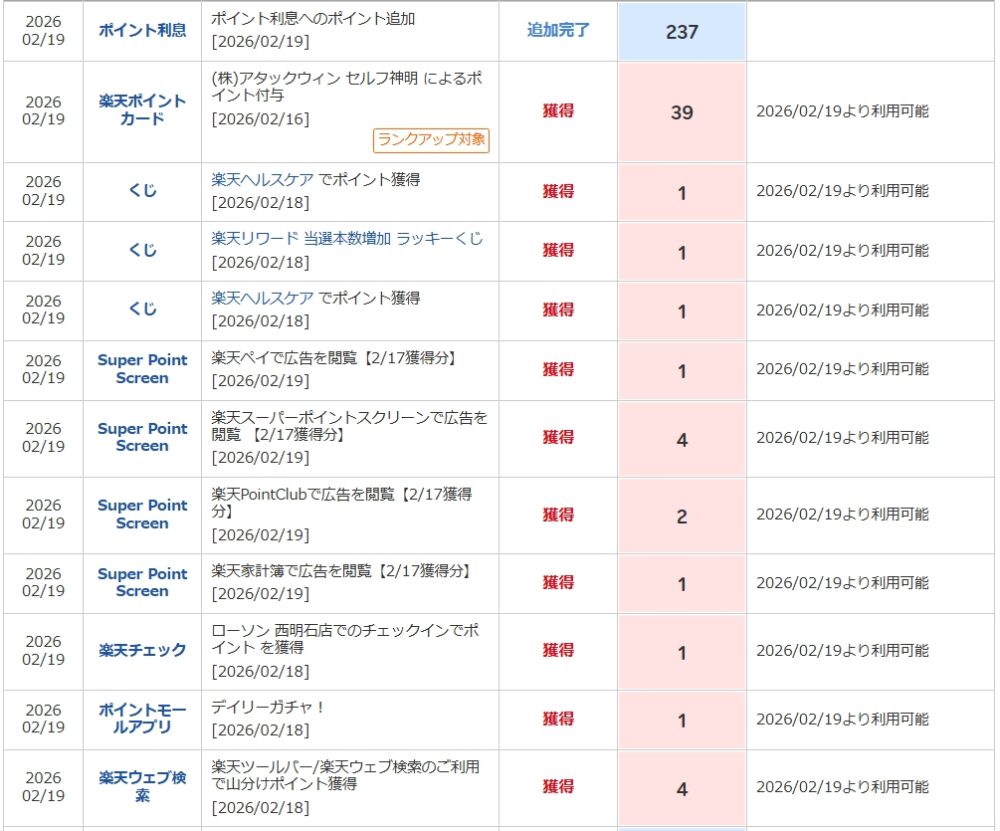
Task: Open Super Point Screen for the 楽天PointClub ad entry
Action: 142,514
